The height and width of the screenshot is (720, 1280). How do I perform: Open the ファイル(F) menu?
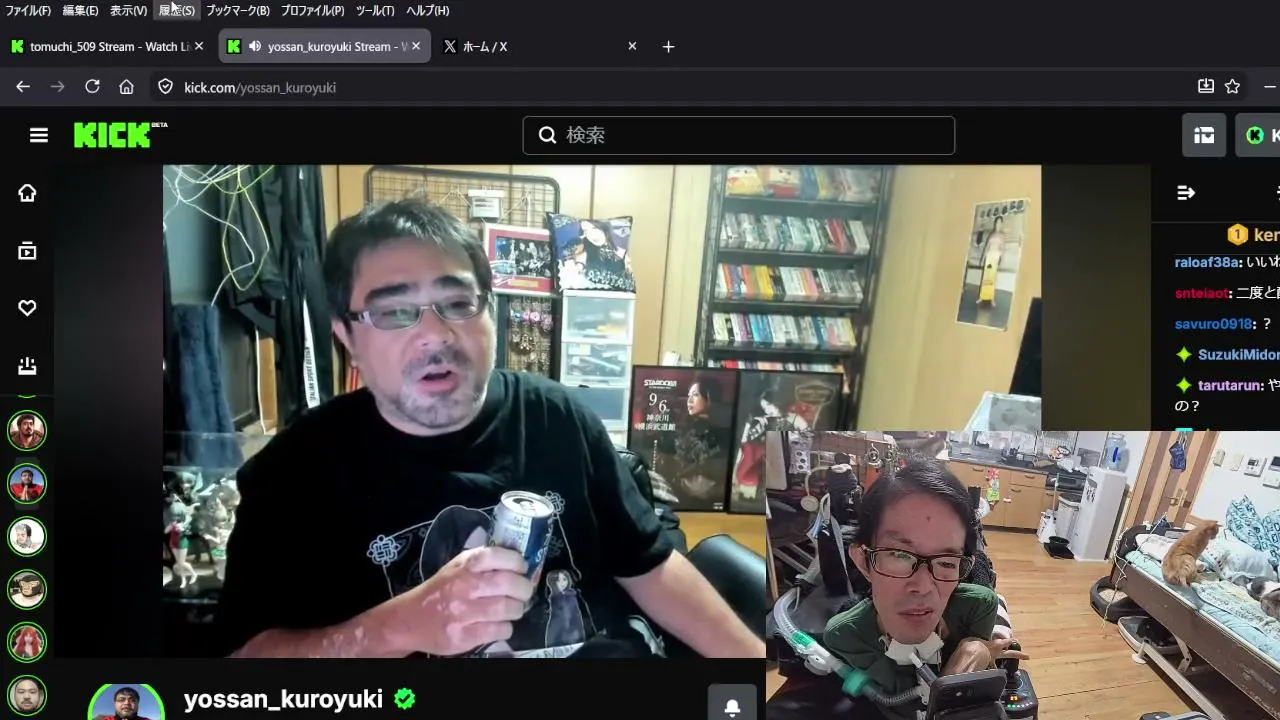[x=28, y=11]
